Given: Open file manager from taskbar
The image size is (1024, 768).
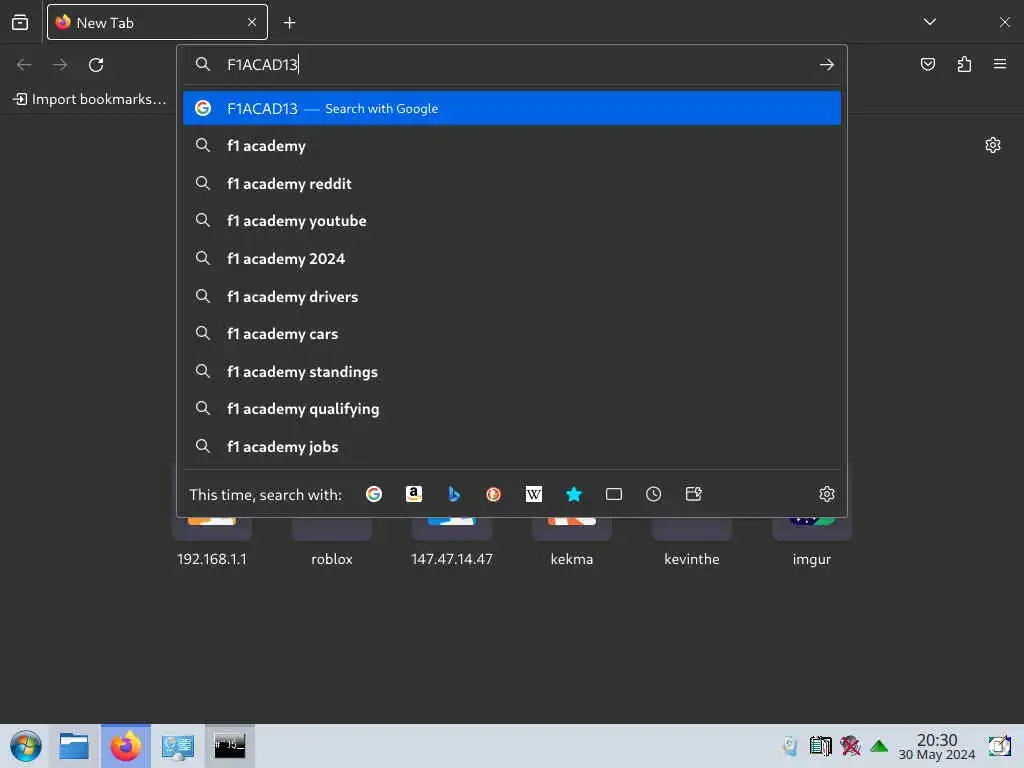Looking at the screenshot, I should click(x=74, y=746).
